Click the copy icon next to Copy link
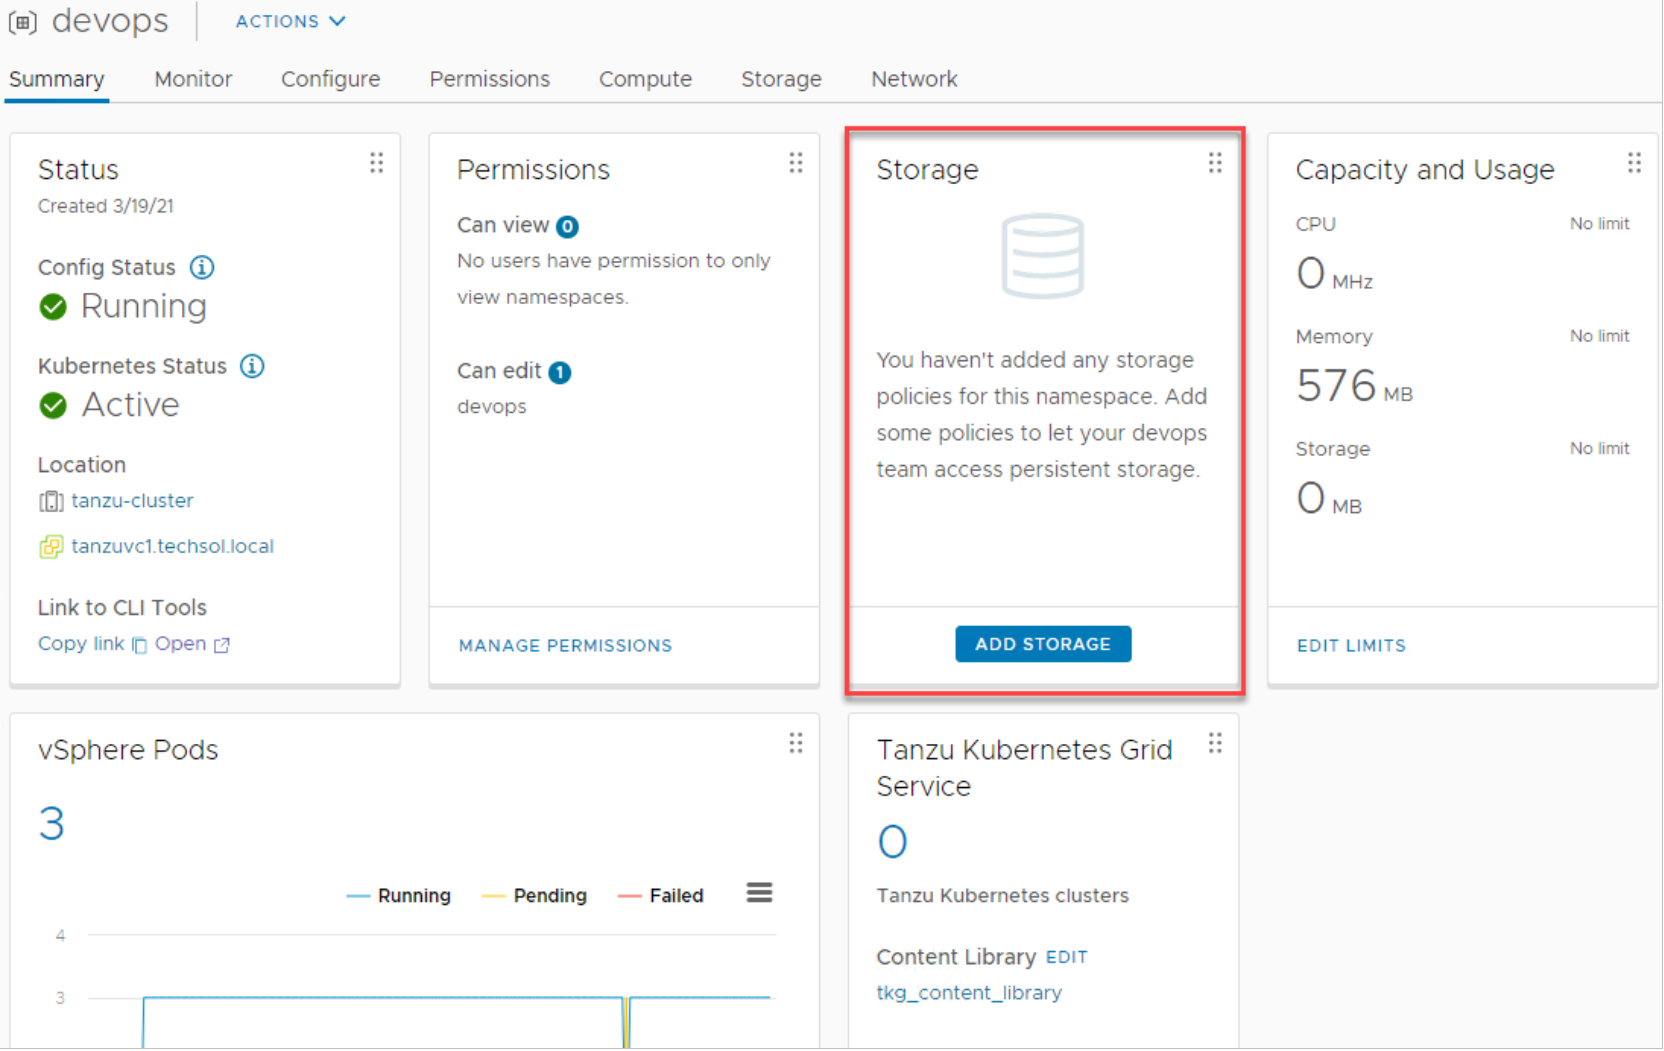1664x1051 pixels. pyautogui.click(x=140, y=645)
